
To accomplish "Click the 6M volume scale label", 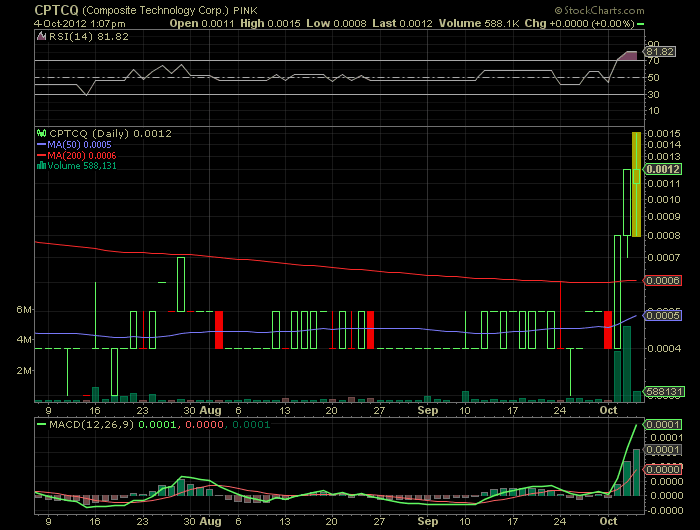I will (x=24, y=309).
